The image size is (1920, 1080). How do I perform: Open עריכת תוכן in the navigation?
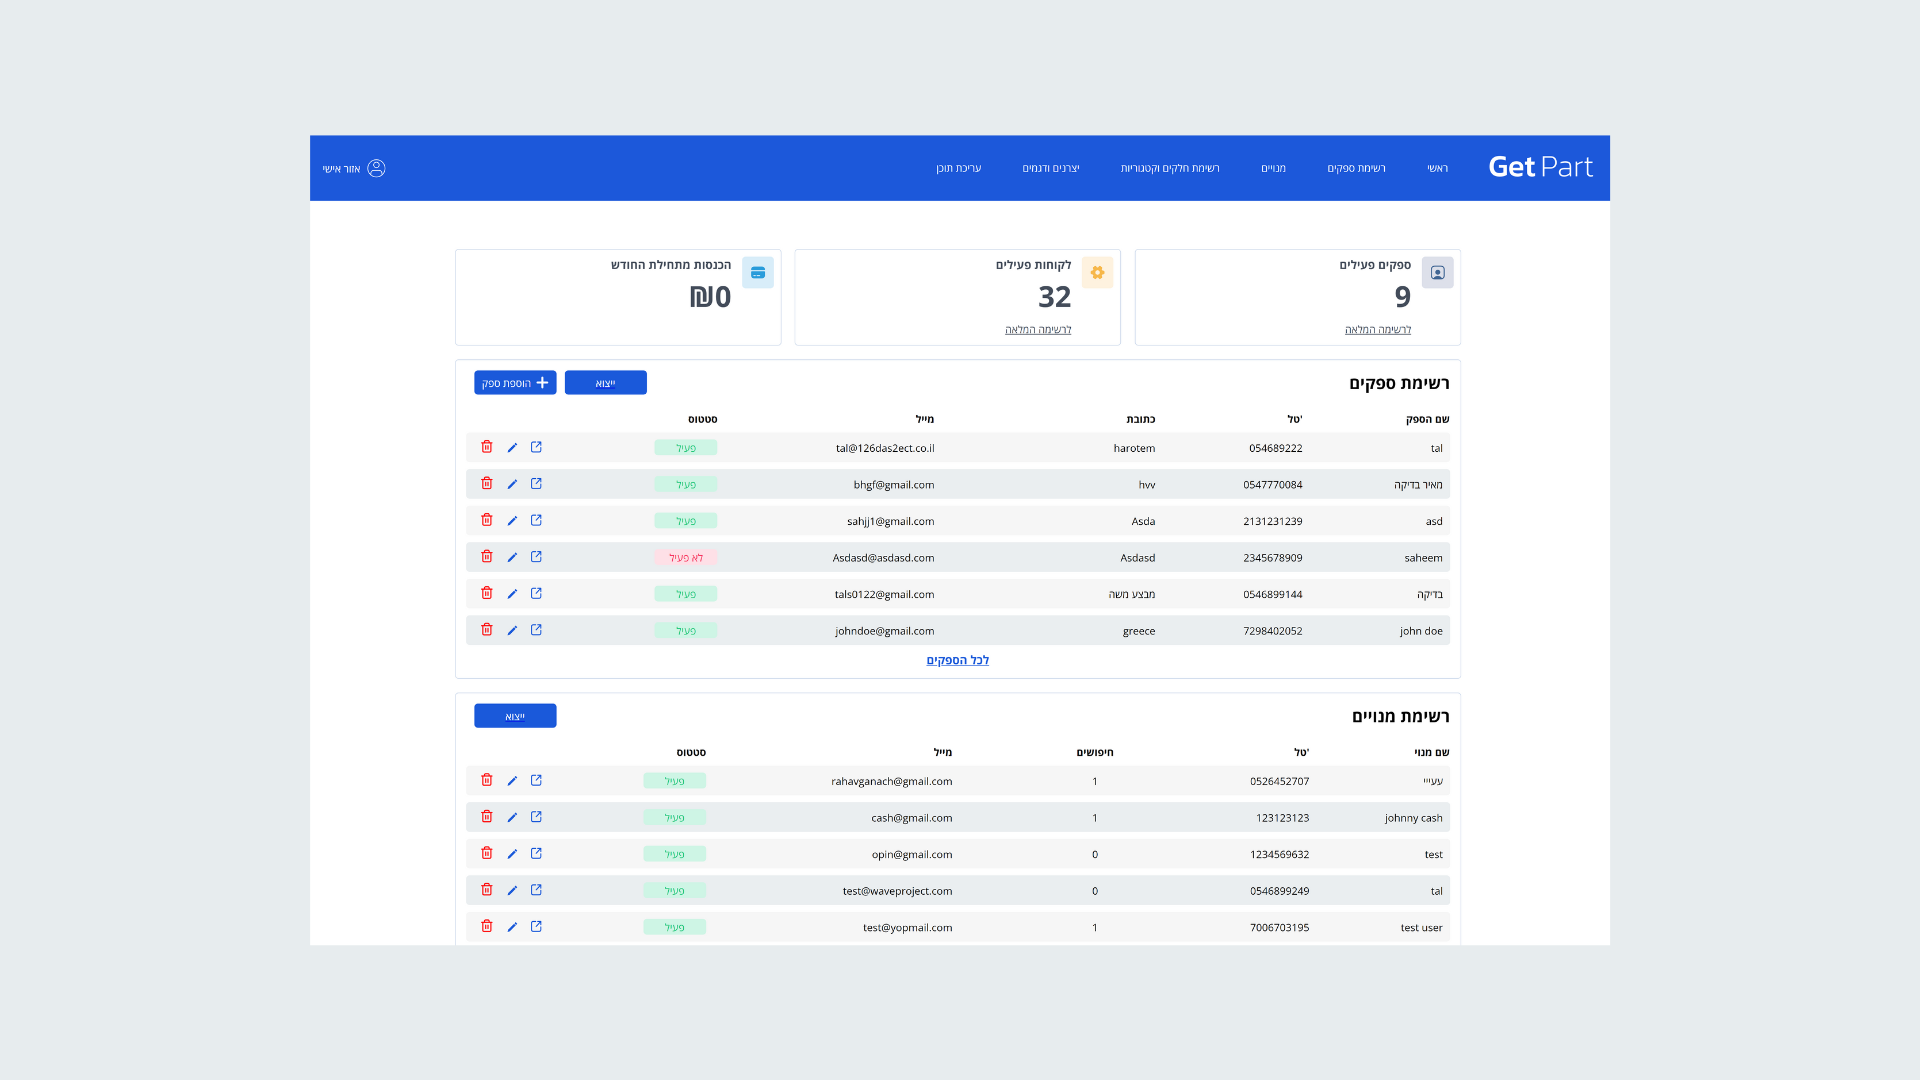coord(958,168)
